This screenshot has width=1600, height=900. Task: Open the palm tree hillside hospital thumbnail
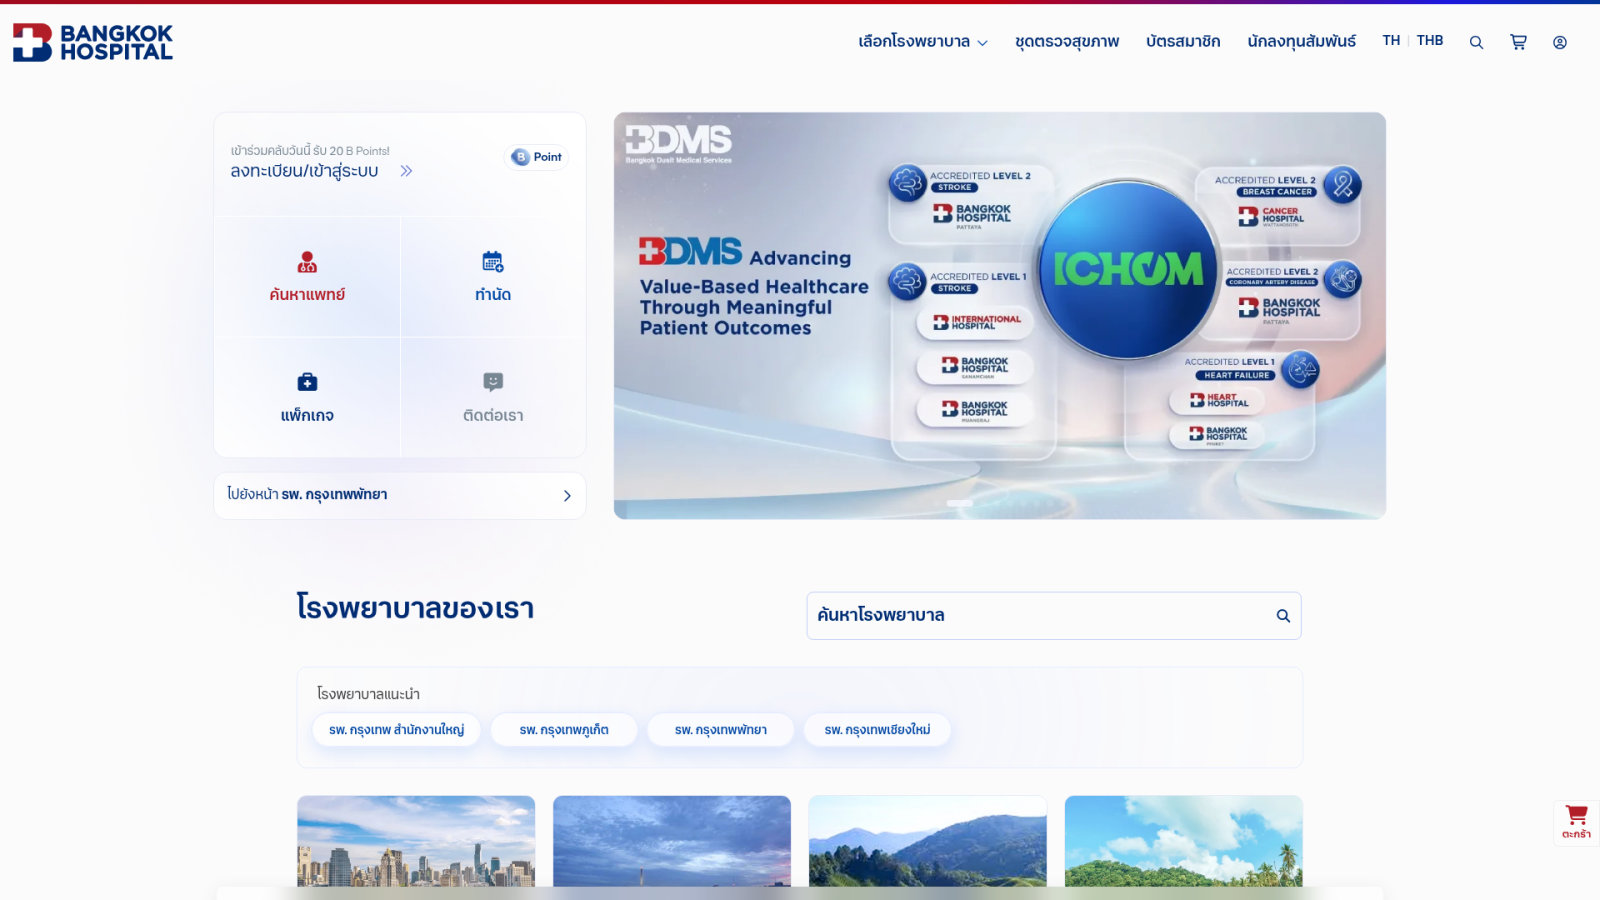[1184, 841]
